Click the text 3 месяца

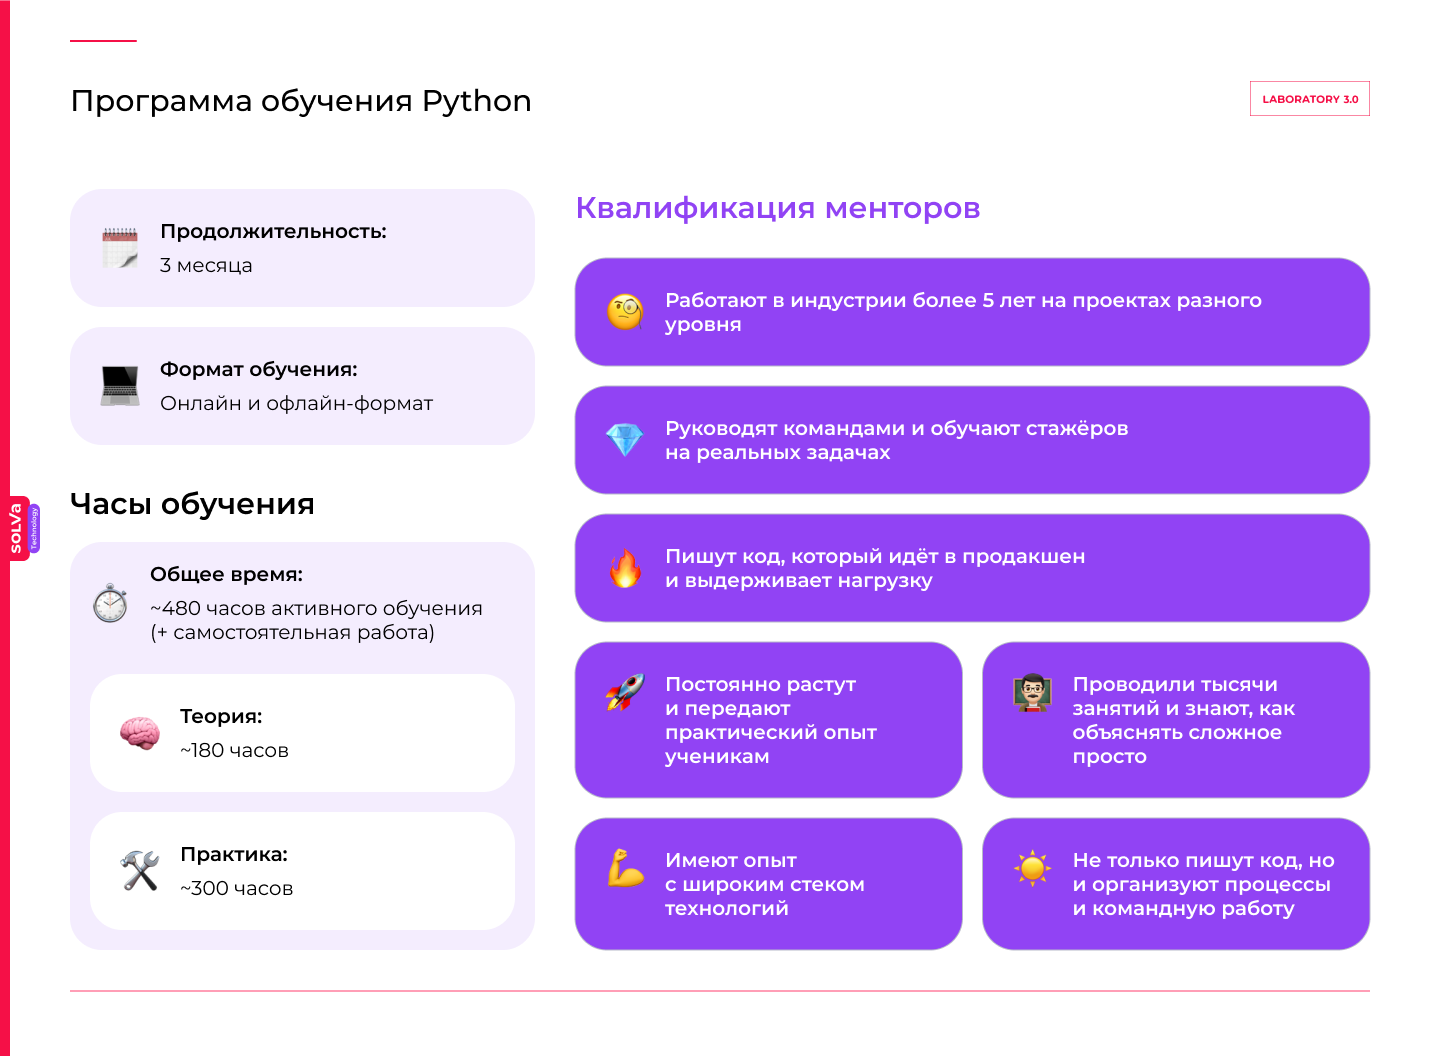(206, 266)
